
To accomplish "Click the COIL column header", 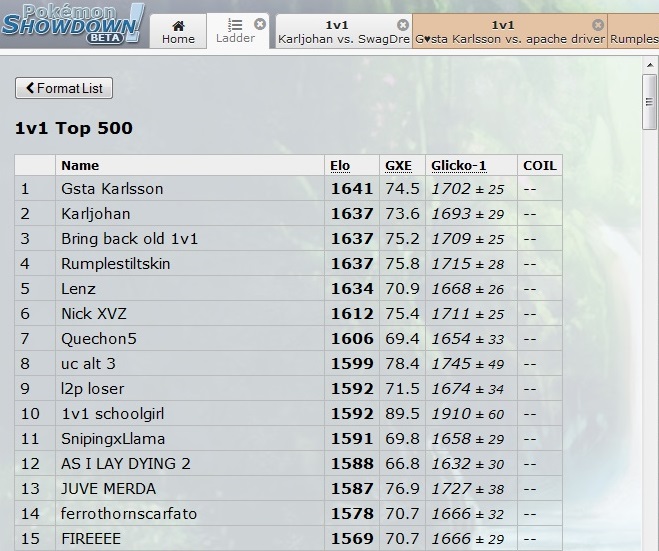I will [539, 165].
